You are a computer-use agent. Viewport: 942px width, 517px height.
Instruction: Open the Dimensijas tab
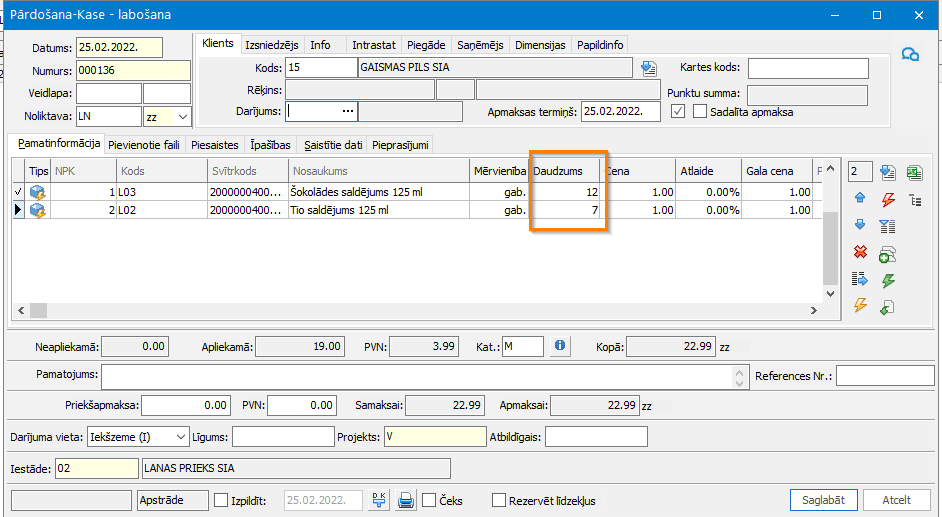540,45
